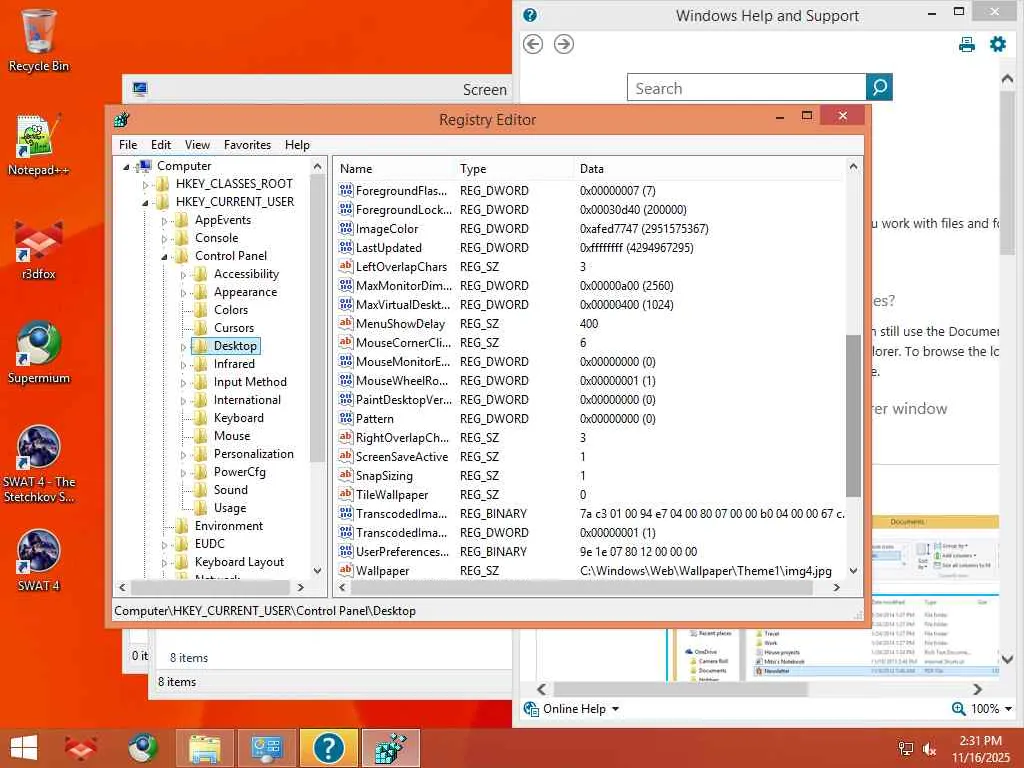This screenshot has height=768, width=1024.
Task: Click the Help search magnifier button
Action: tap(879, 87)
